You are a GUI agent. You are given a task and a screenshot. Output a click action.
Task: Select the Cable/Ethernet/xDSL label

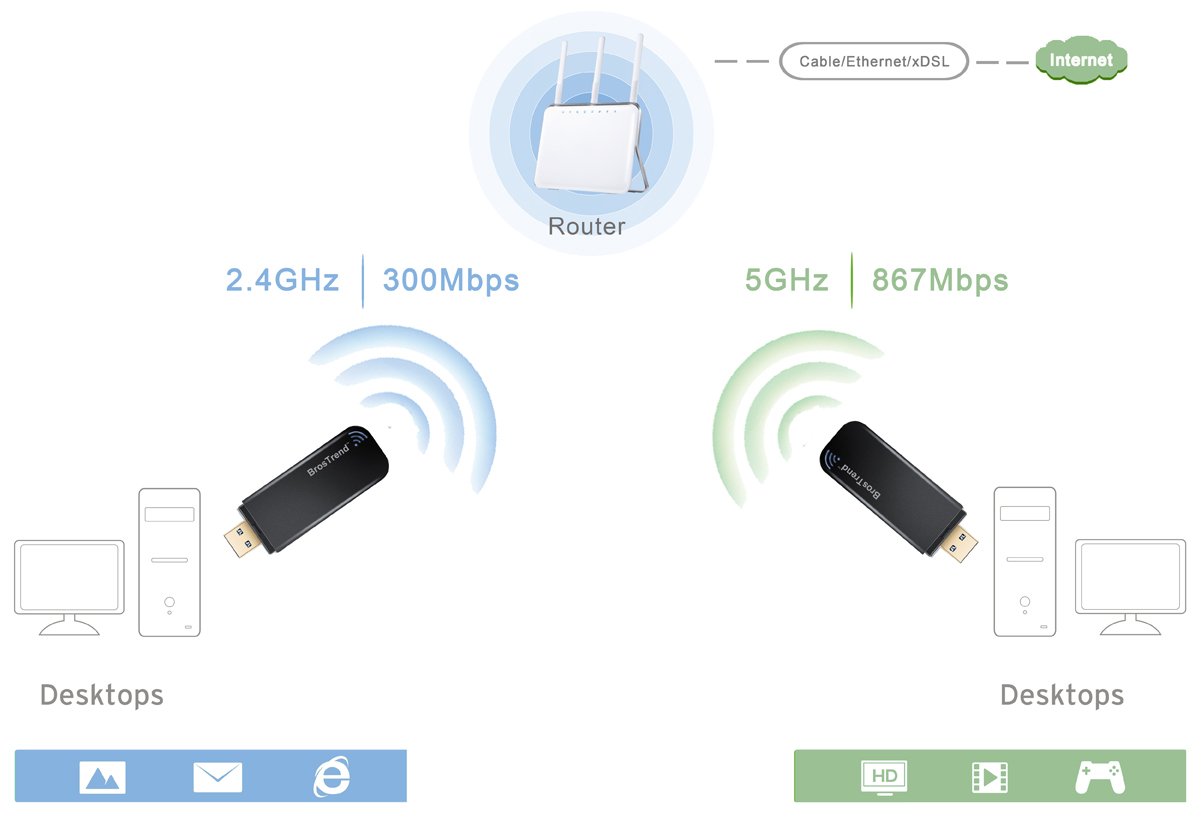[x=874, y=61]
